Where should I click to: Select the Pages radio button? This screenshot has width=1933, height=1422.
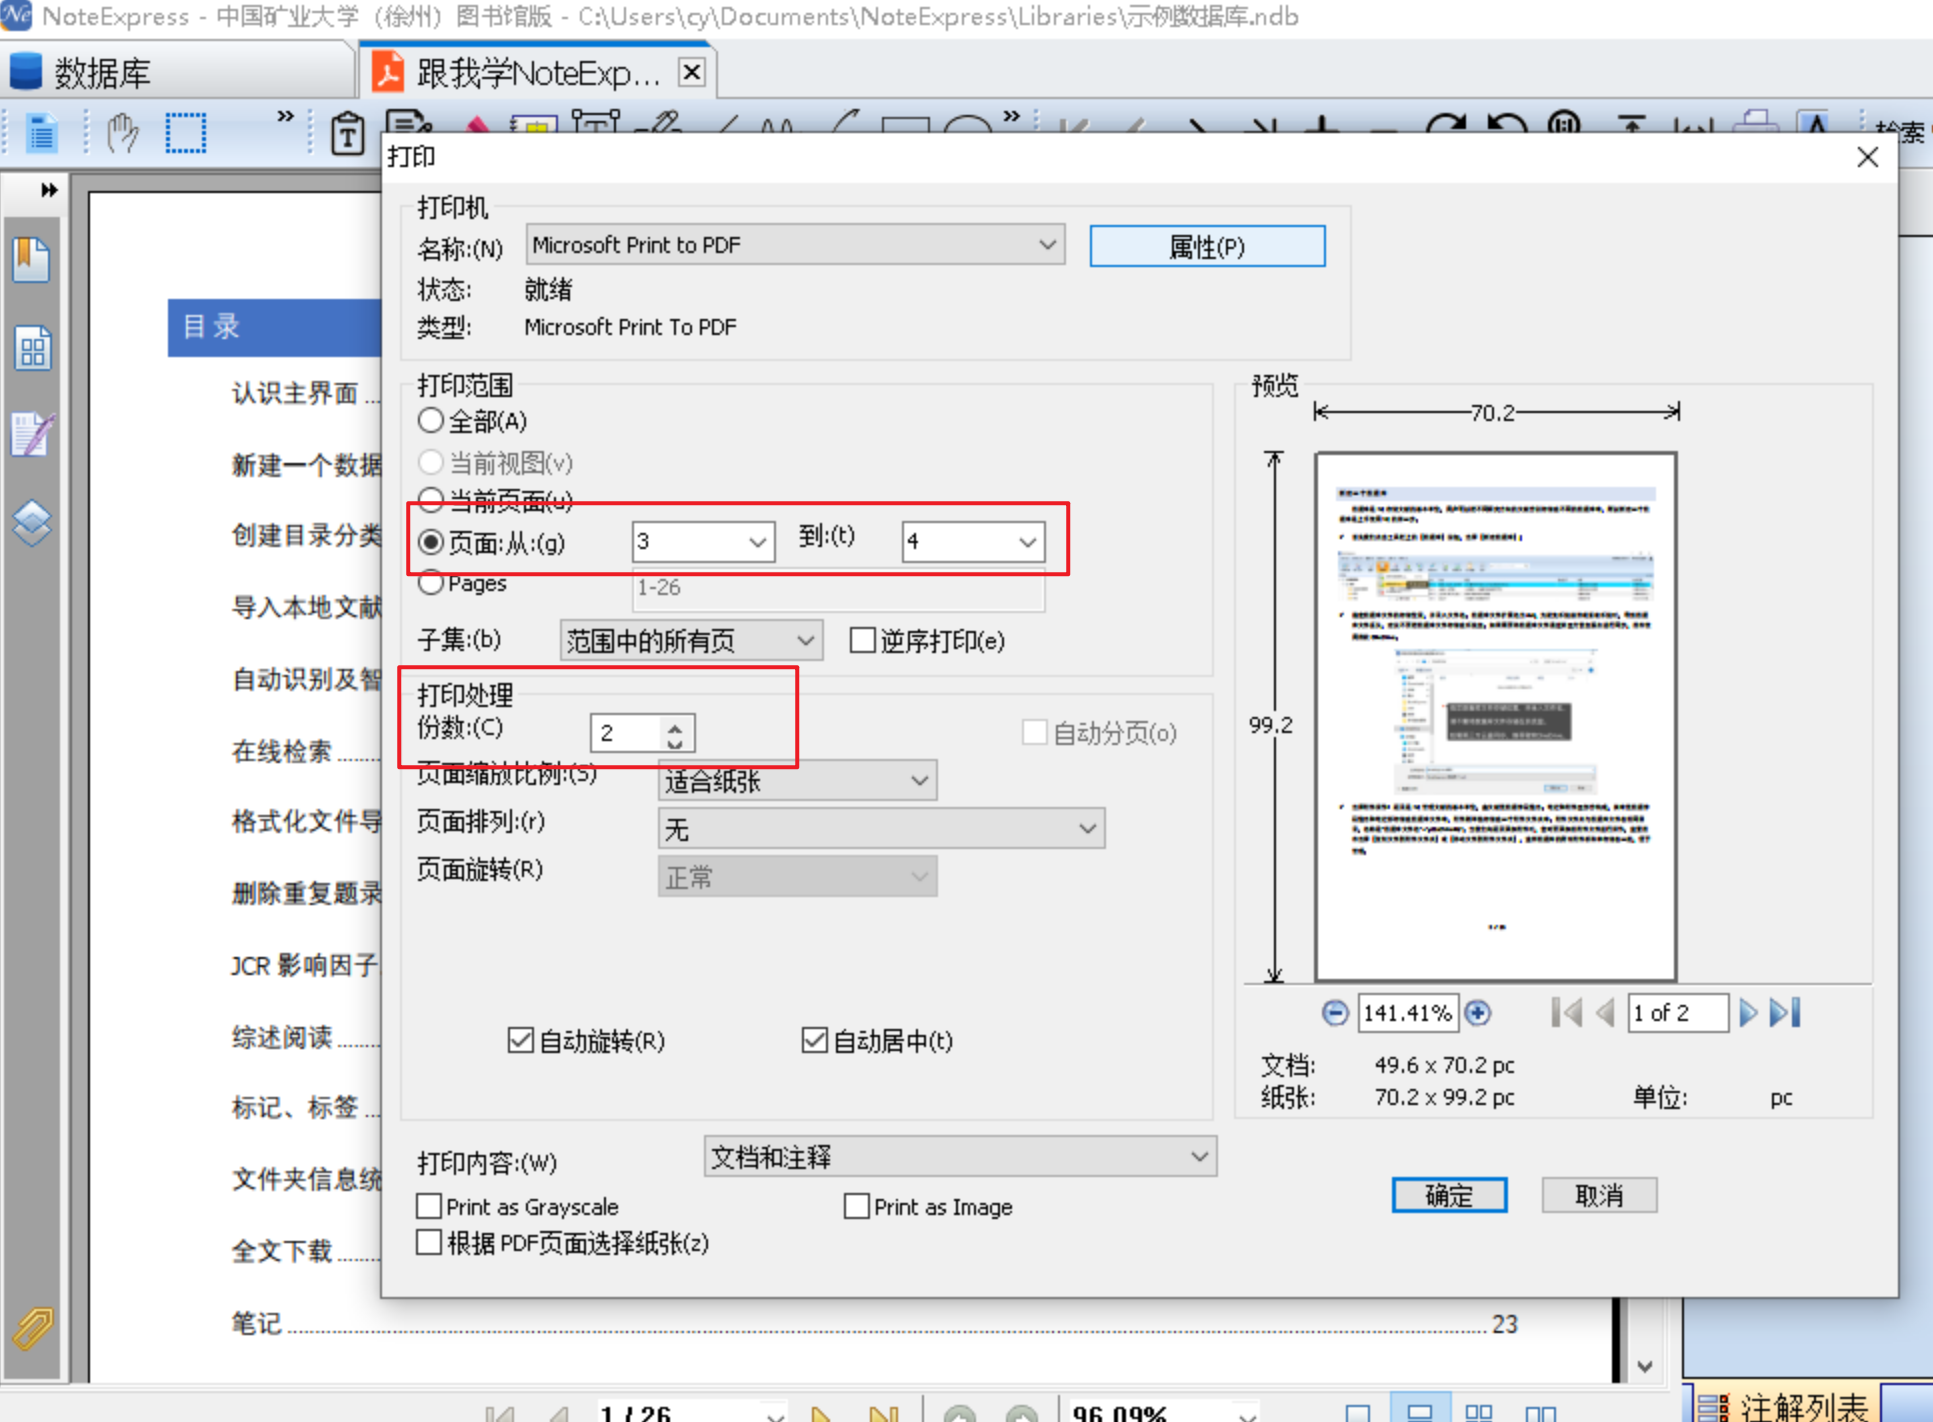[431, 583]
